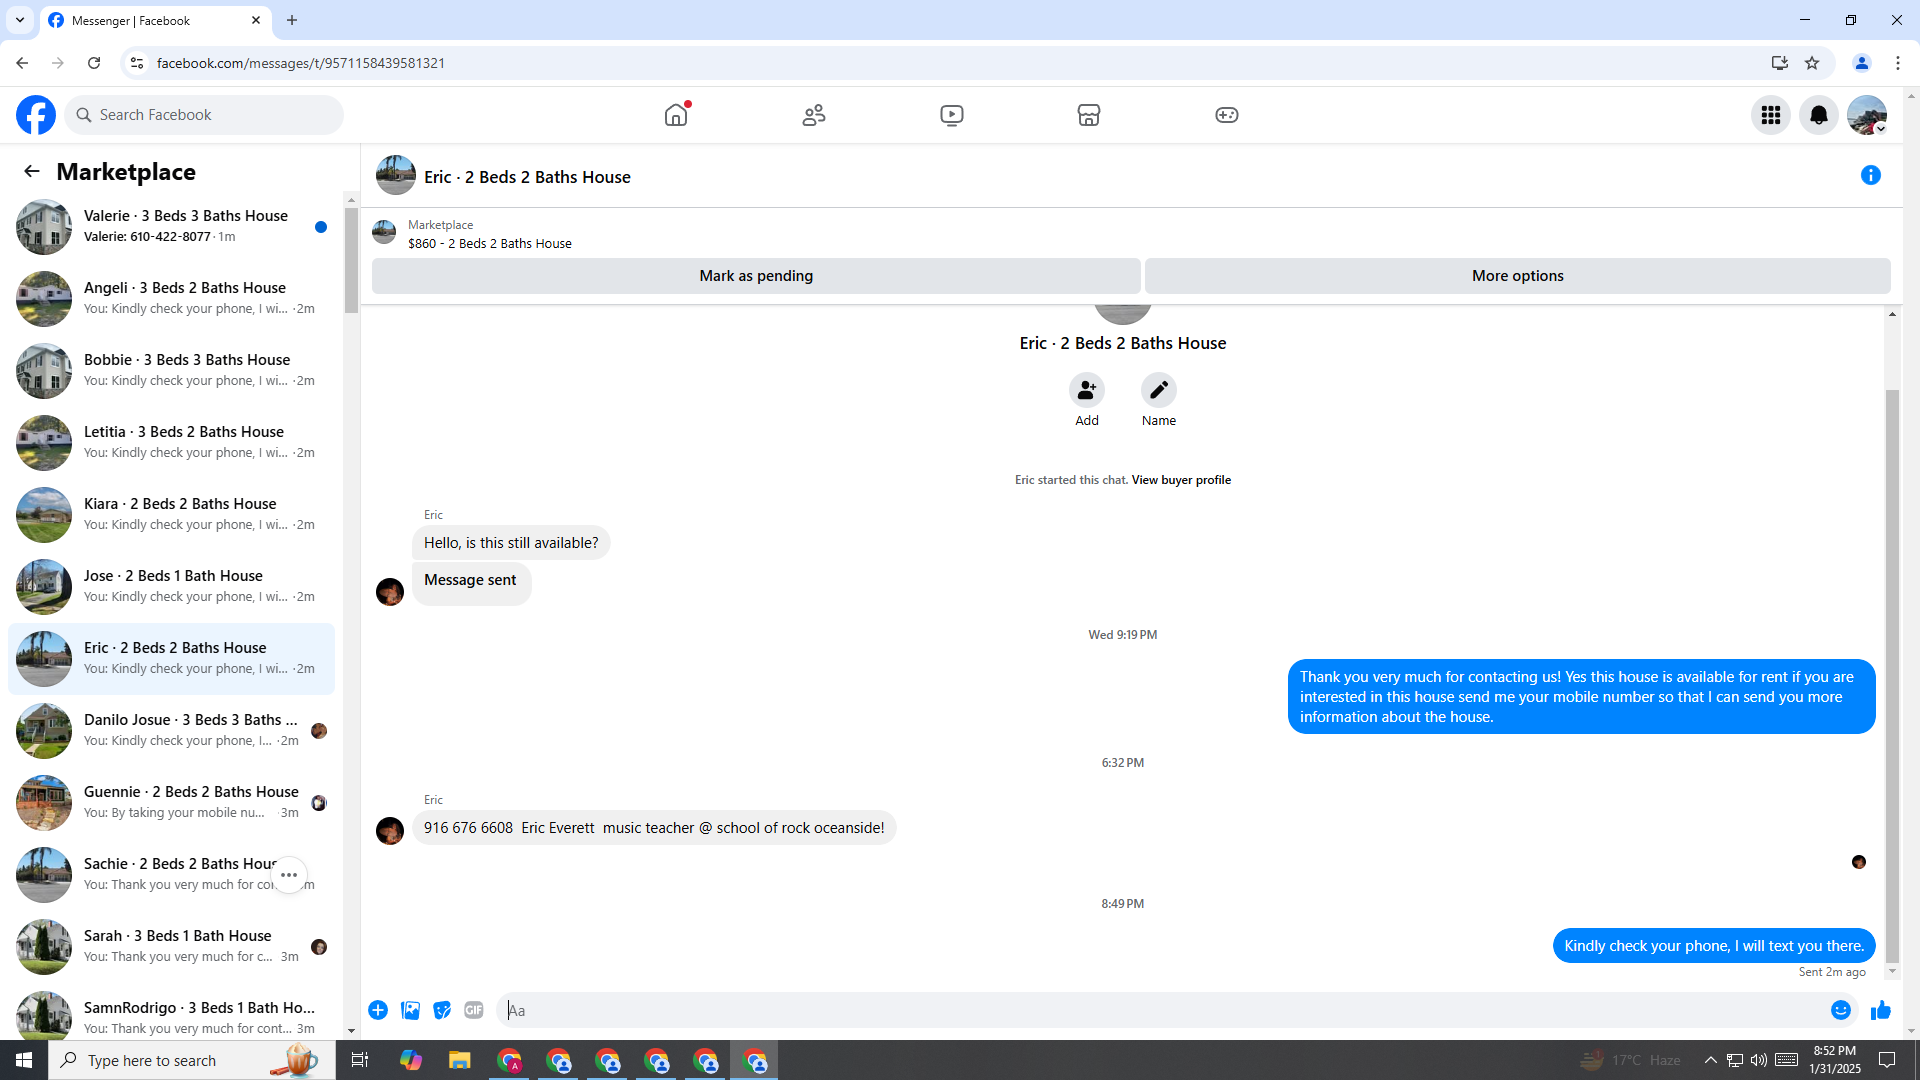Show hidden system tray icons
The image size is (1920, 1080).
click(x=1710, y=1060)
